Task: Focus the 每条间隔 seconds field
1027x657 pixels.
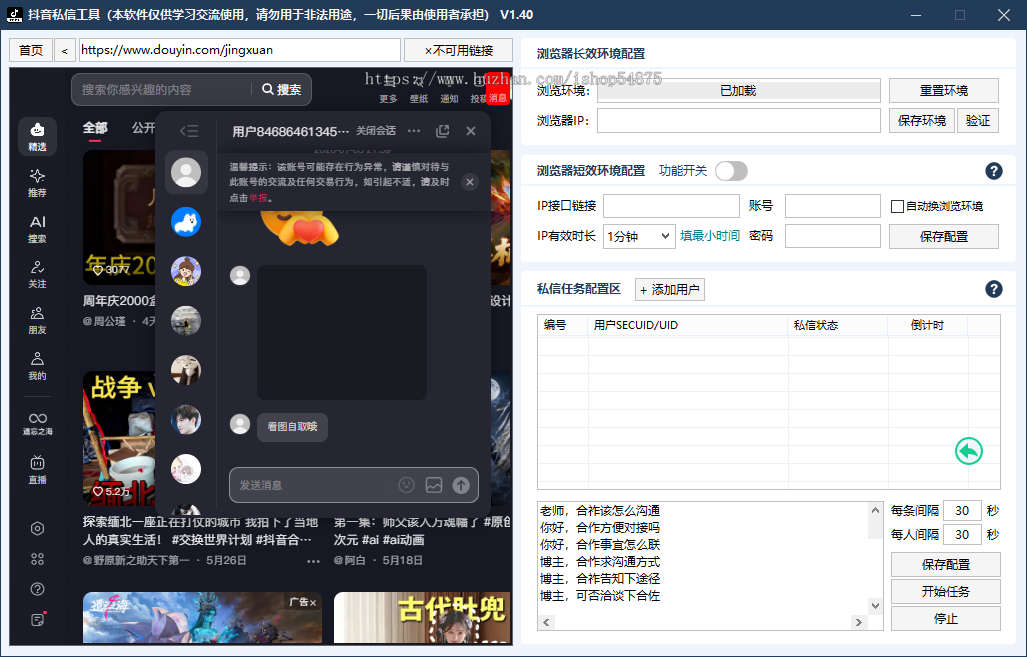Action: [962, 510]
